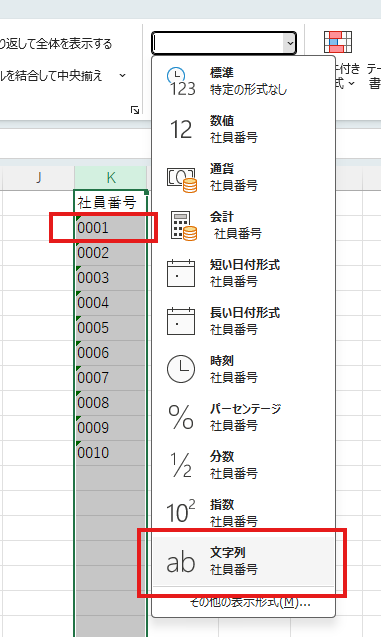Expand the セルを結合して中央揃え dropdown arrow
The height and width of the screenshot is (637, 381).
(123, 76)
